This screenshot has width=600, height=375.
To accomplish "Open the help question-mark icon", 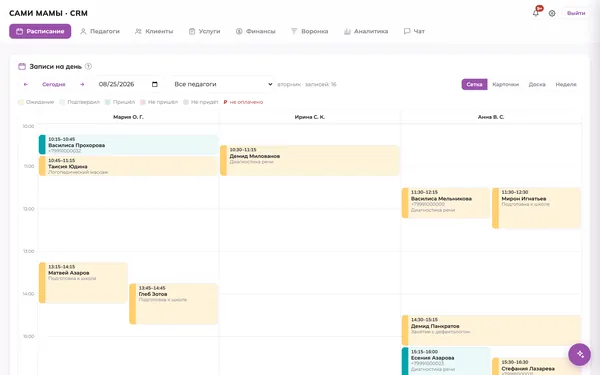I will pos(88,66).
